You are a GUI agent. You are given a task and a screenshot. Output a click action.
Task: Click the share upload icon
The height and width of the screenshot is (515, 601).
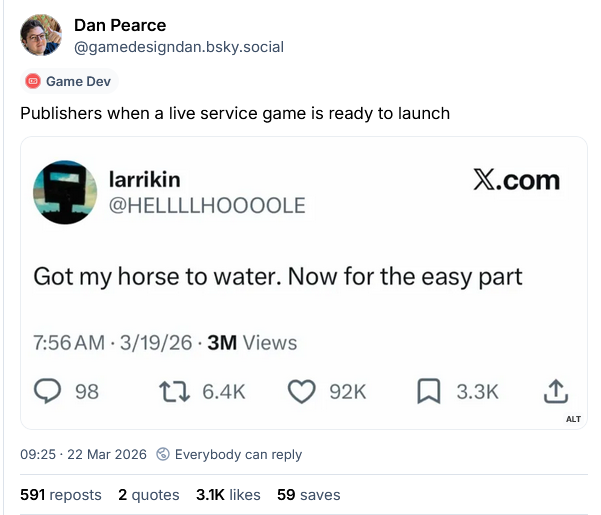point(557,391)
